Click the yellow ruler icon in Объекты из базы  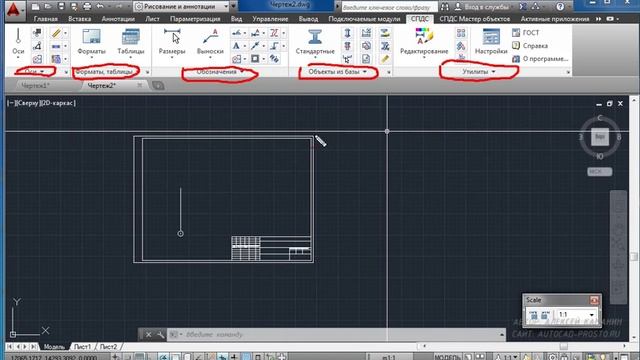pos(384,59)
